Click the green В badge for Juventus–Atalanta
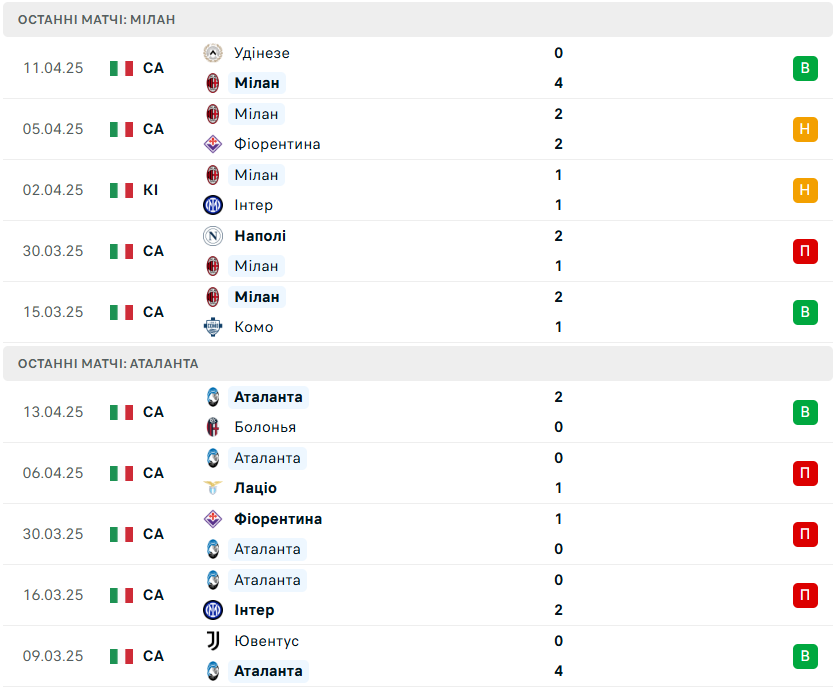Viewport: 835px width, 690px height. (x=805, y=656)
